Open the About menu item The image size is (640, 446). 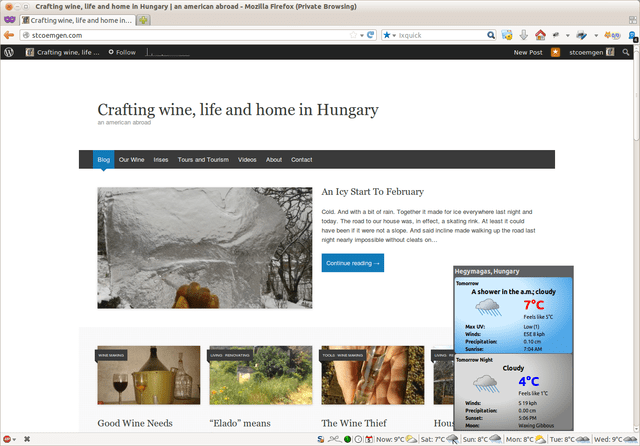point(274,160)
